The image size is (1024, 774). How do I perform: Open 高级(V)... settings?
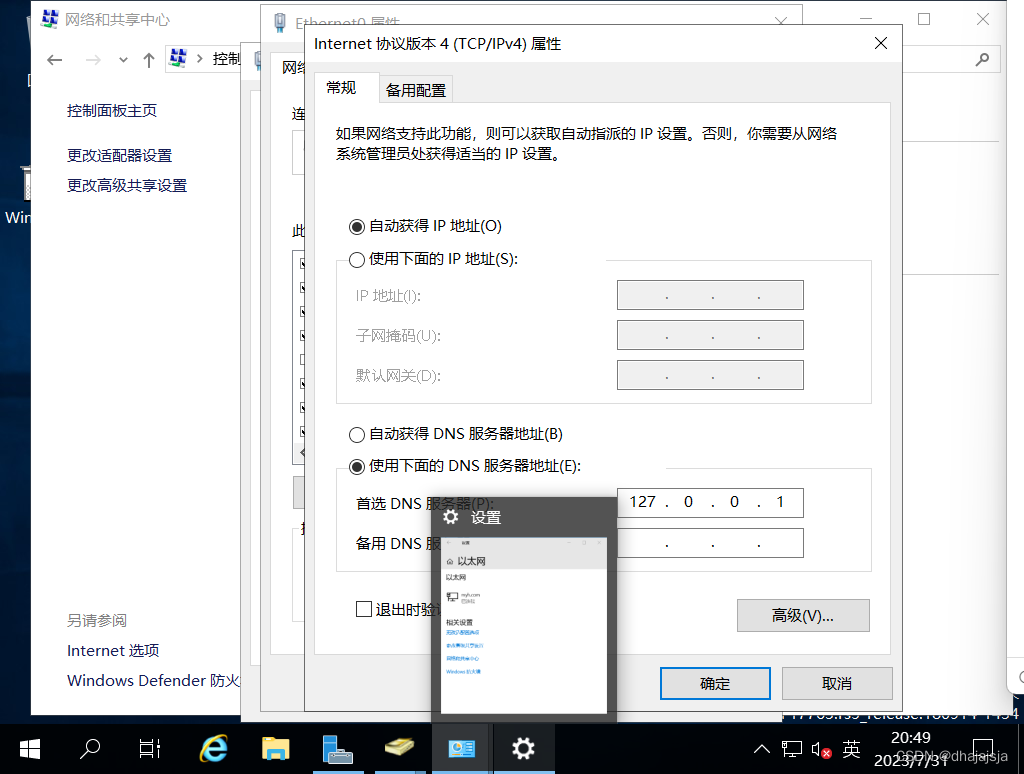803,615
